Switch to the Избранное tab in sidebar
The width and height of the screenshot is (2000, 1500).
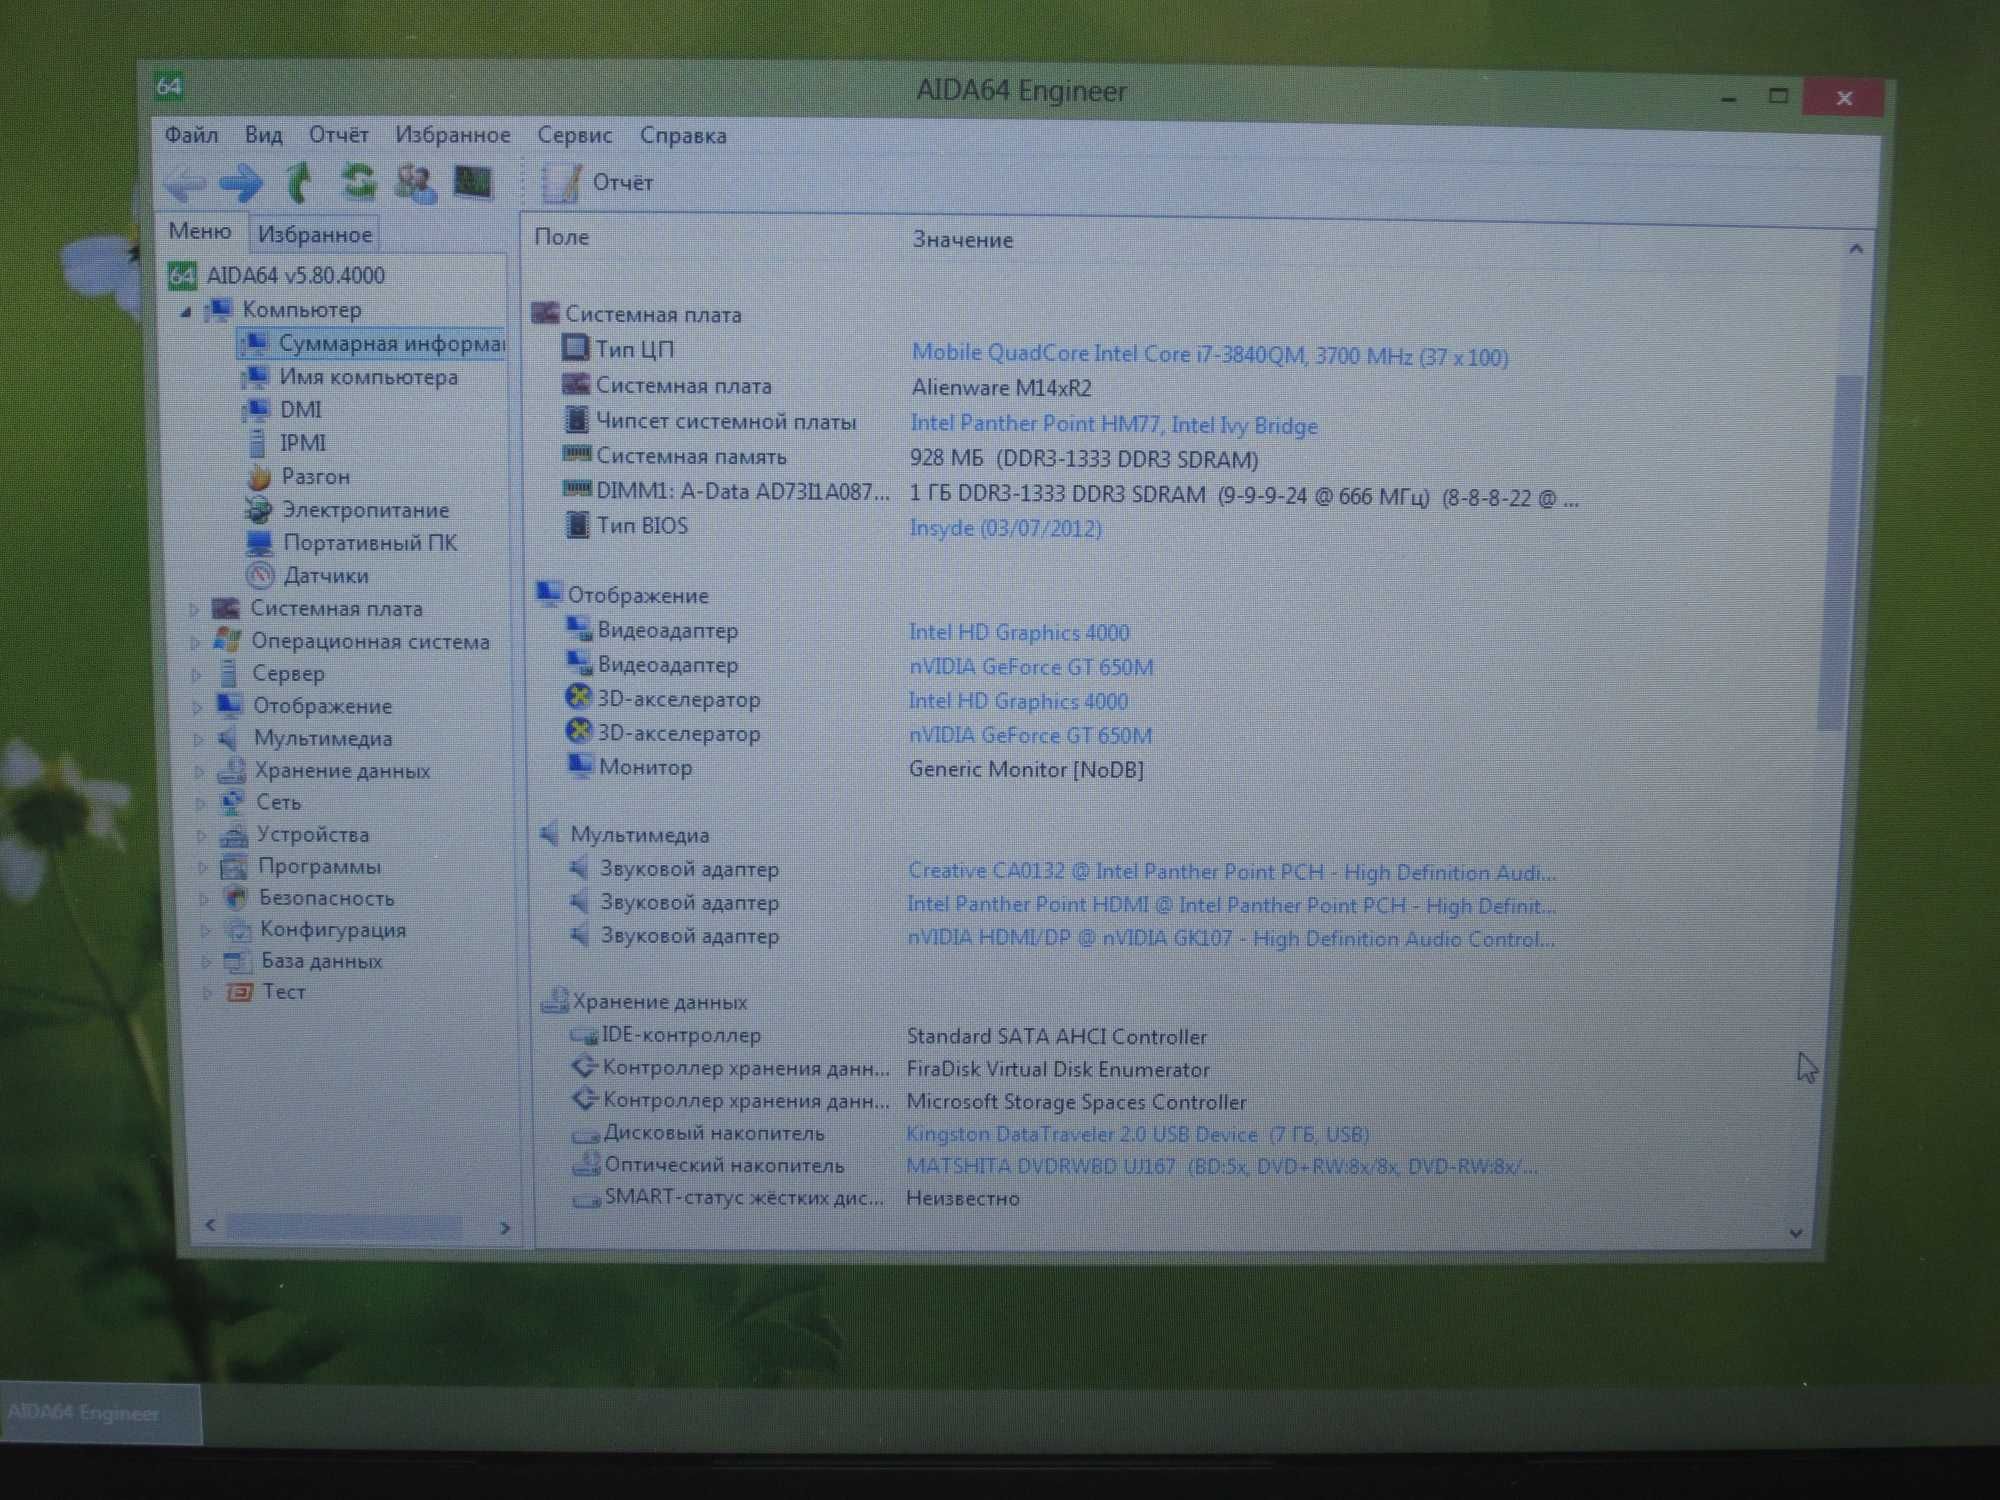[x=314, y=235]
